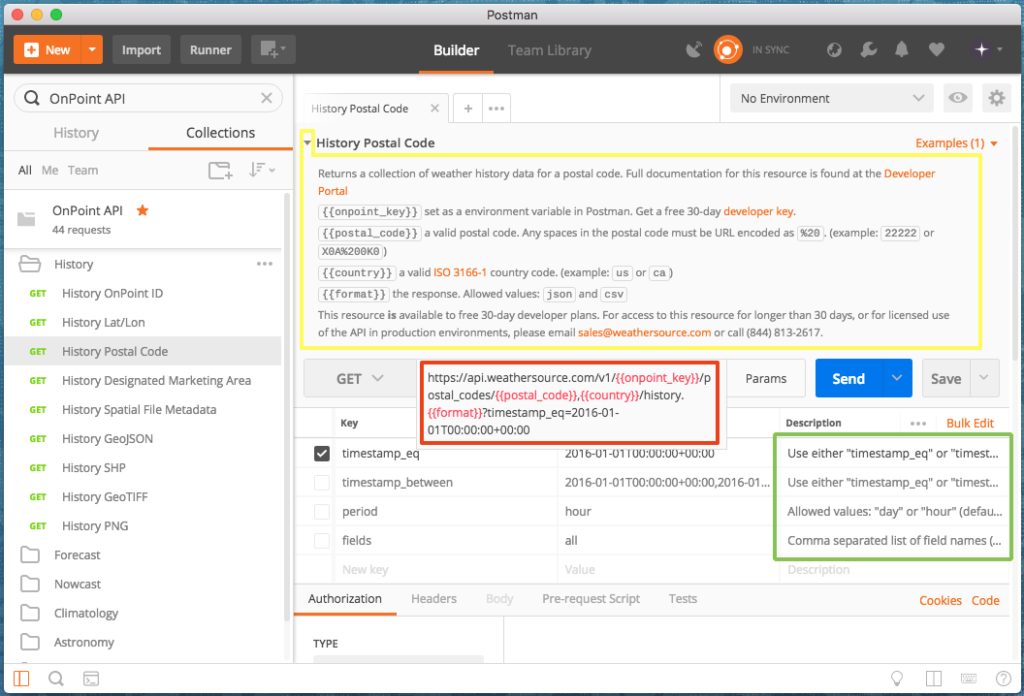This screenshot has height=696, width=1024.
Task: Switch to the History sidebar tab
Action: point(76,133)
